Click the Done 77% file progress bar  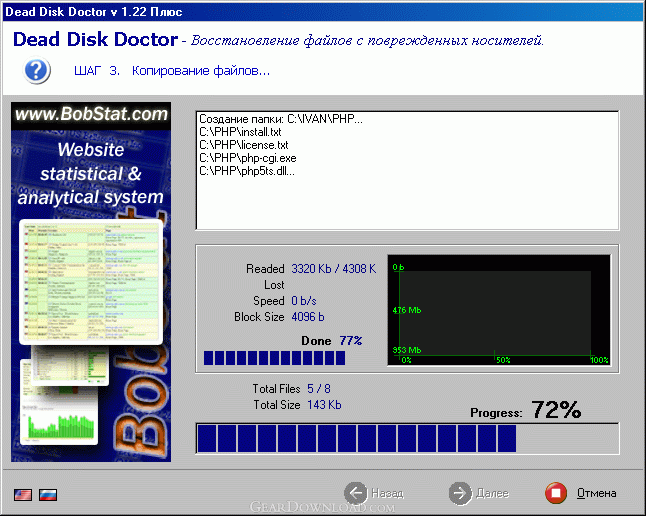tap(275, 358)
